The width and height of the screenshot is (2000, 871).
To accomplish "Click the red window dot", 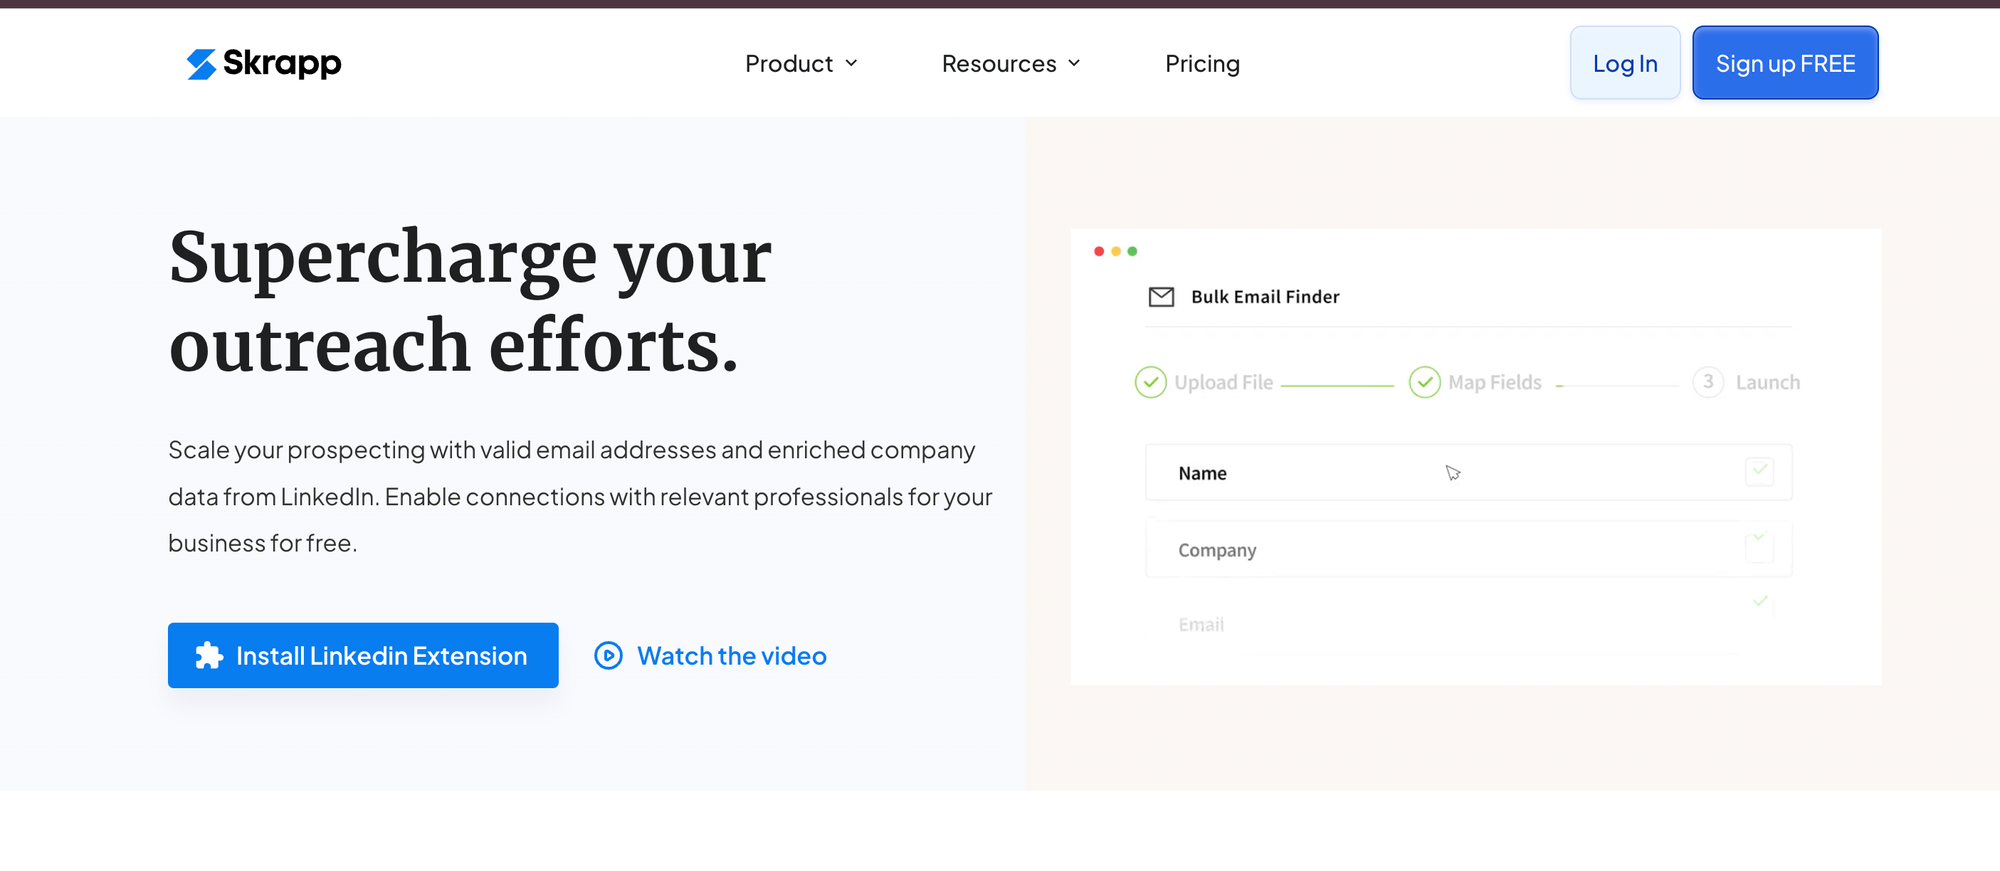I will [1099, 251].
